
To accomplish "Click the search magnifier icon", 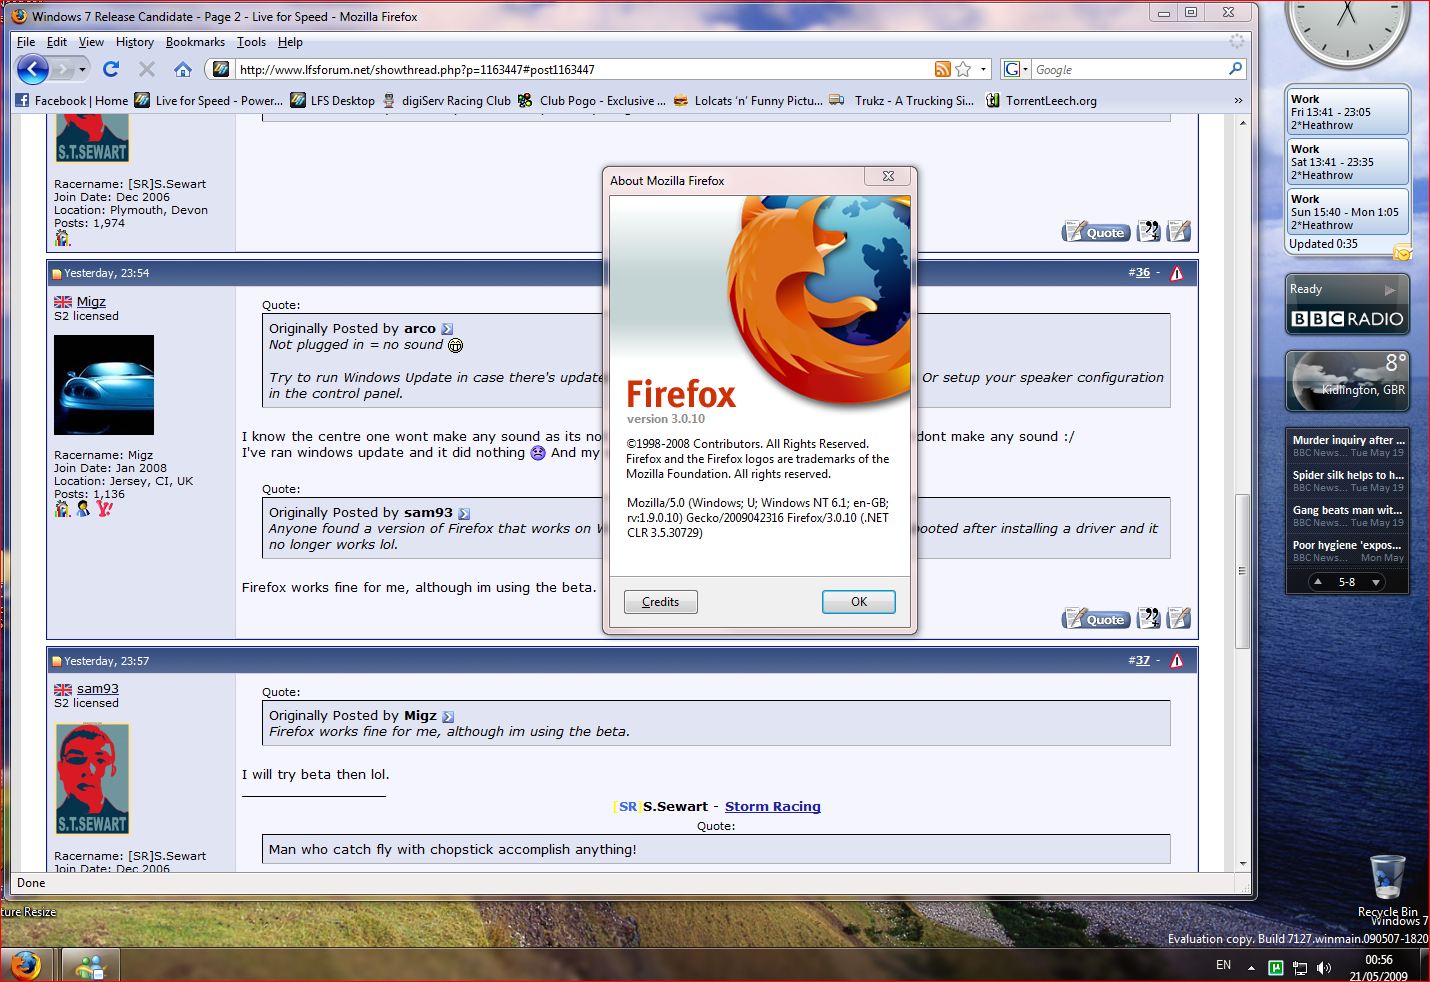I will (x=1236, y=69).
